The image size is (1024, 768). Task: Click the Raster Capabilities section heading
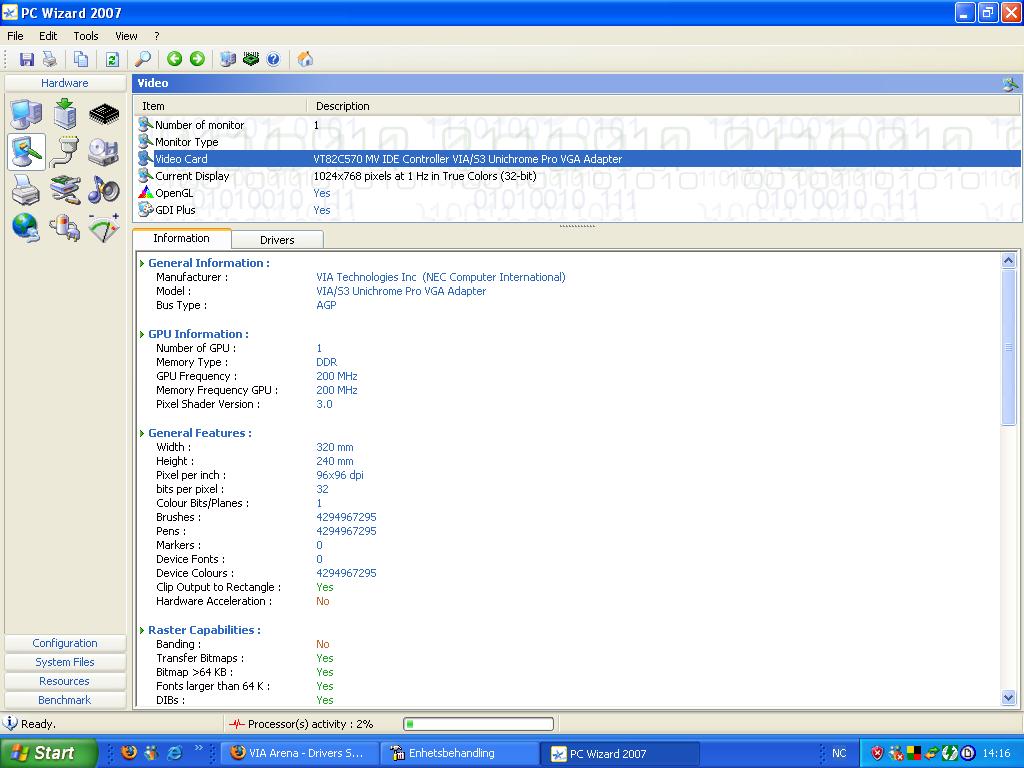[x=204, y=630]
